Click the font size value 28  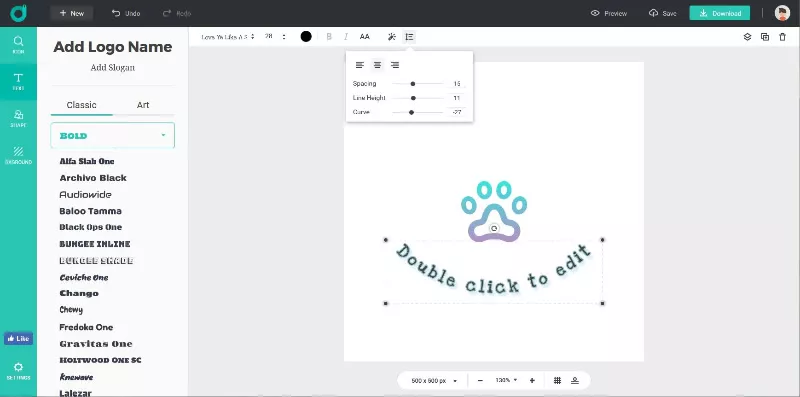point(269,37)
